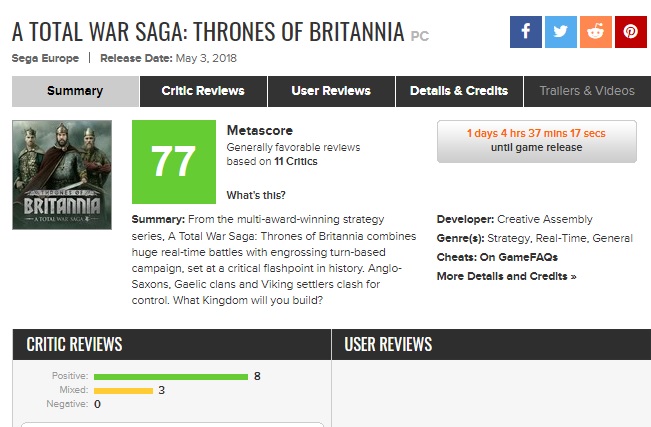Expand More Details and Credits

pyautogui.click(x=506, y=276)
